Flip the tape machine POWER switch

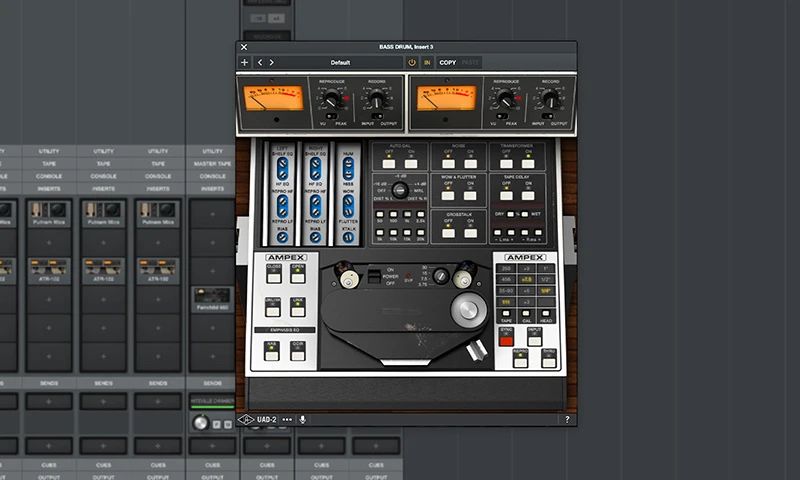click(374, 276)
